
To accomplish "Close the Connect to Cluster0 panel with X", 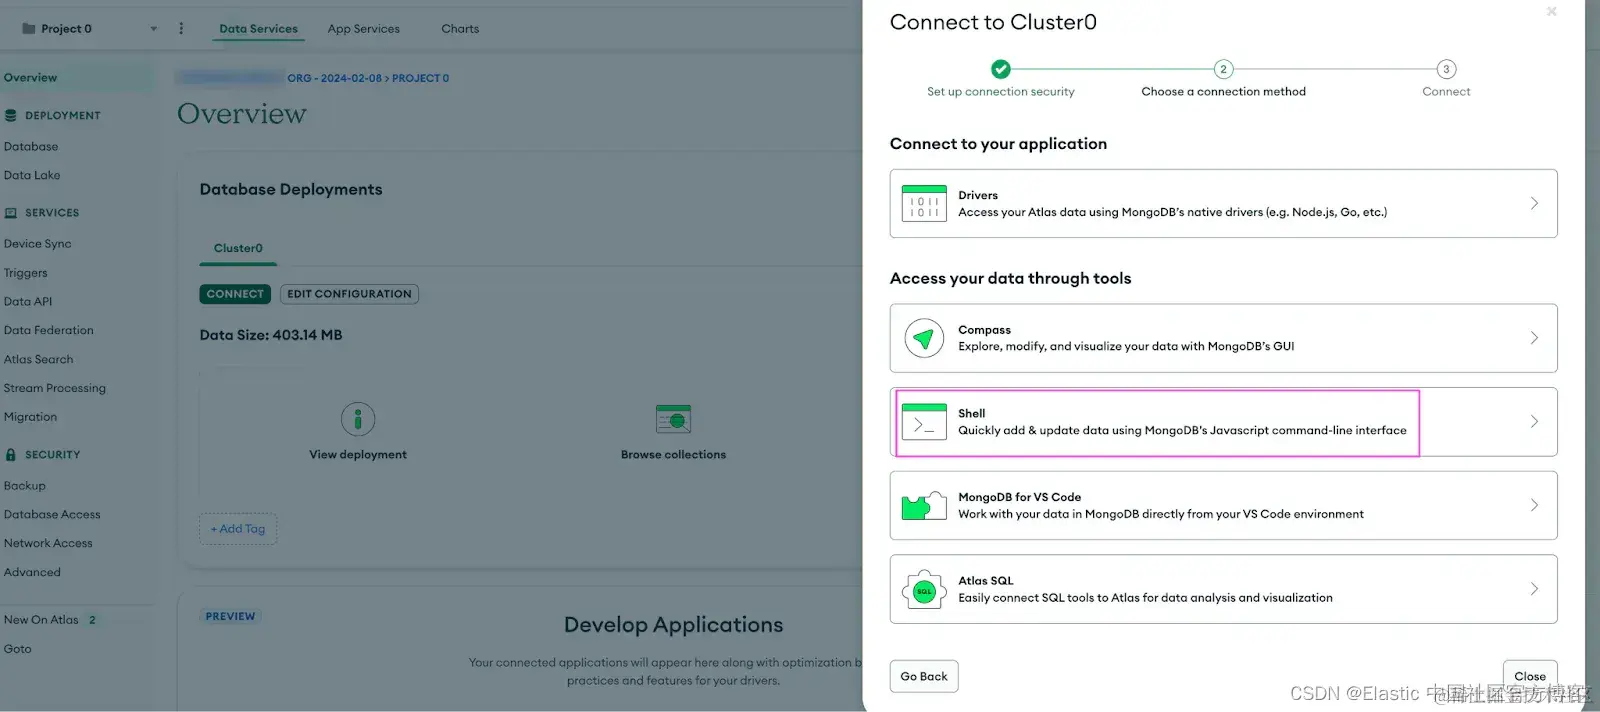I will click(x=1552, y=12).
